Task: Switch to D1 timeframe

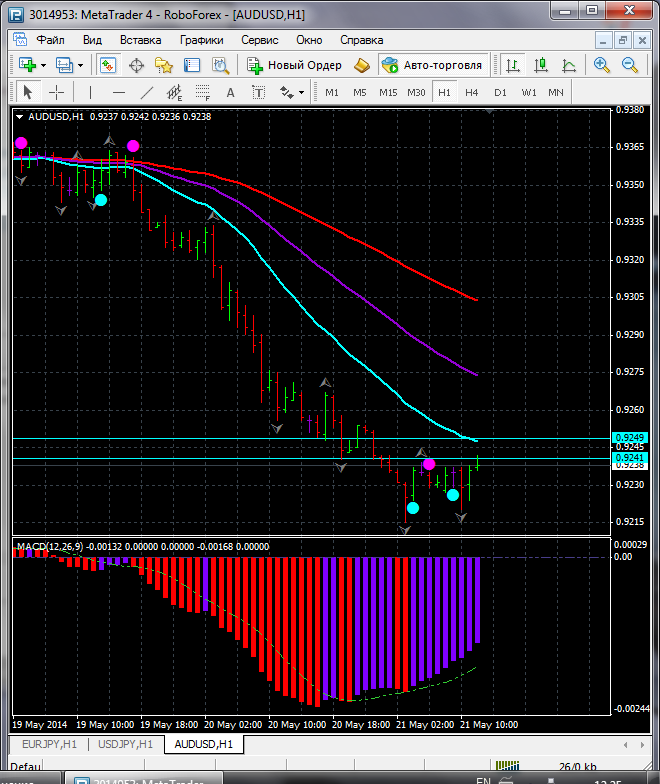Action: point(500,92)
